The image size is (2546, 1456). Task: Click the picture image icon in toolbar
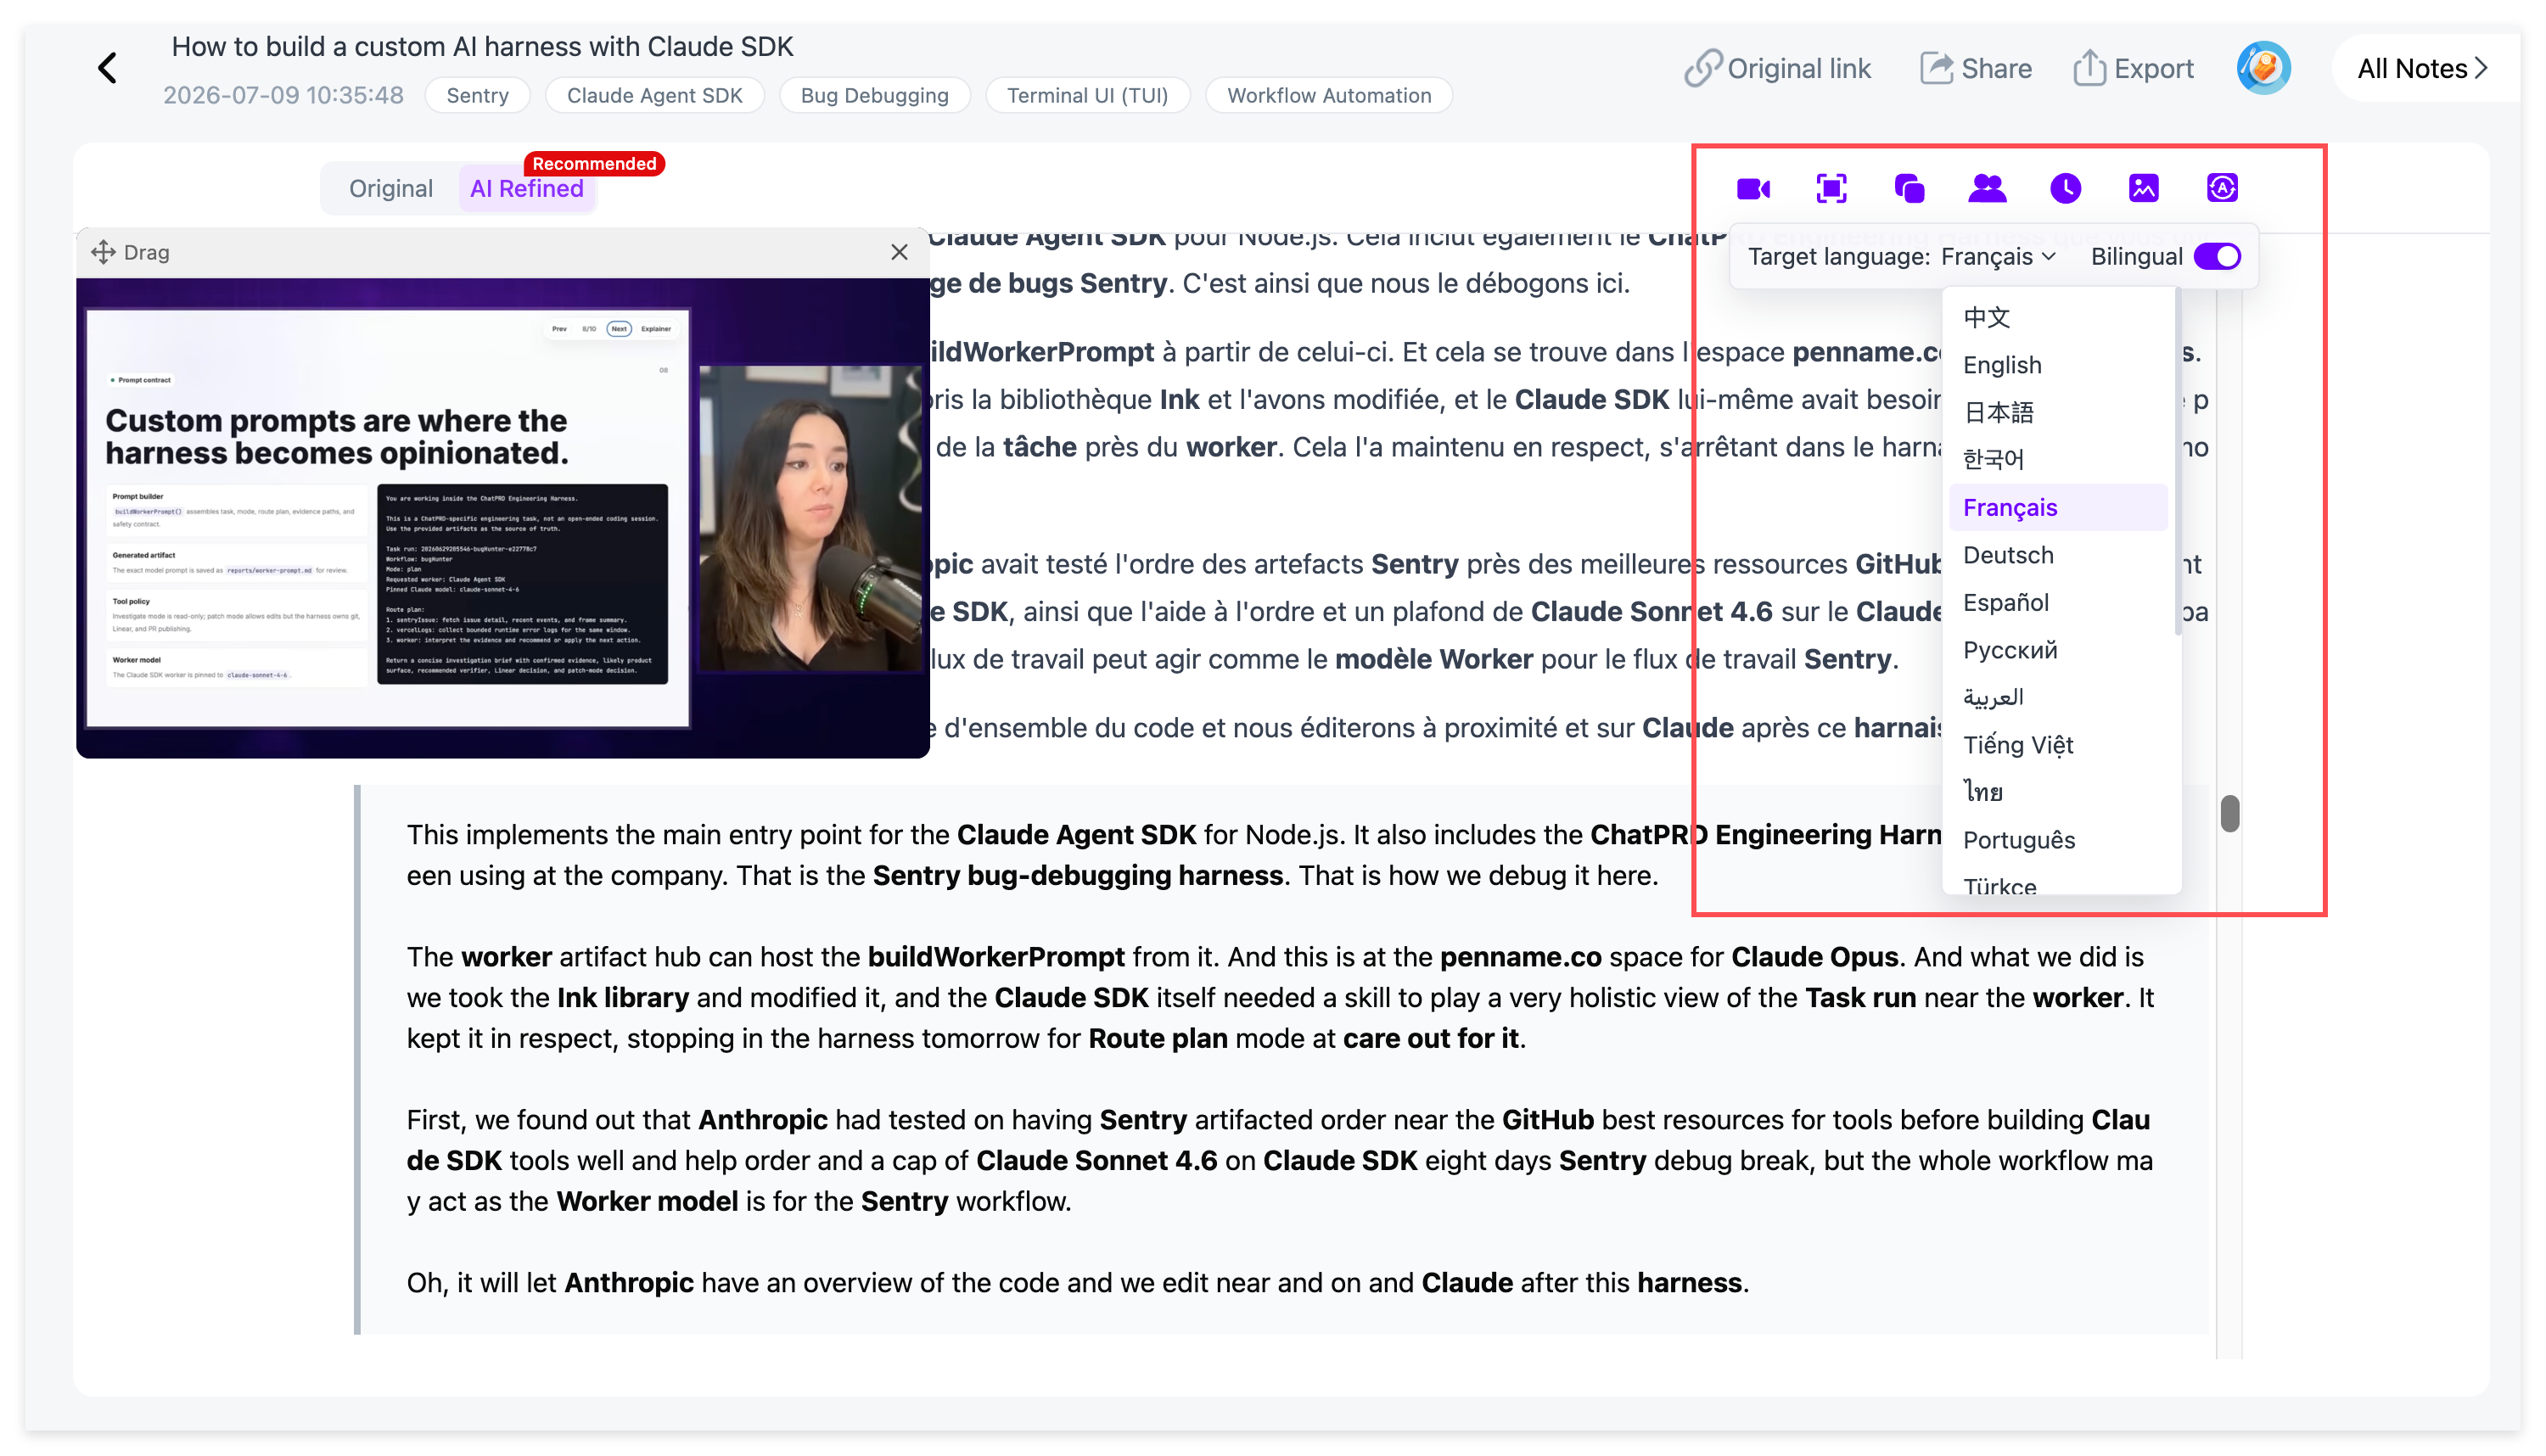[x=2143, y=188]
